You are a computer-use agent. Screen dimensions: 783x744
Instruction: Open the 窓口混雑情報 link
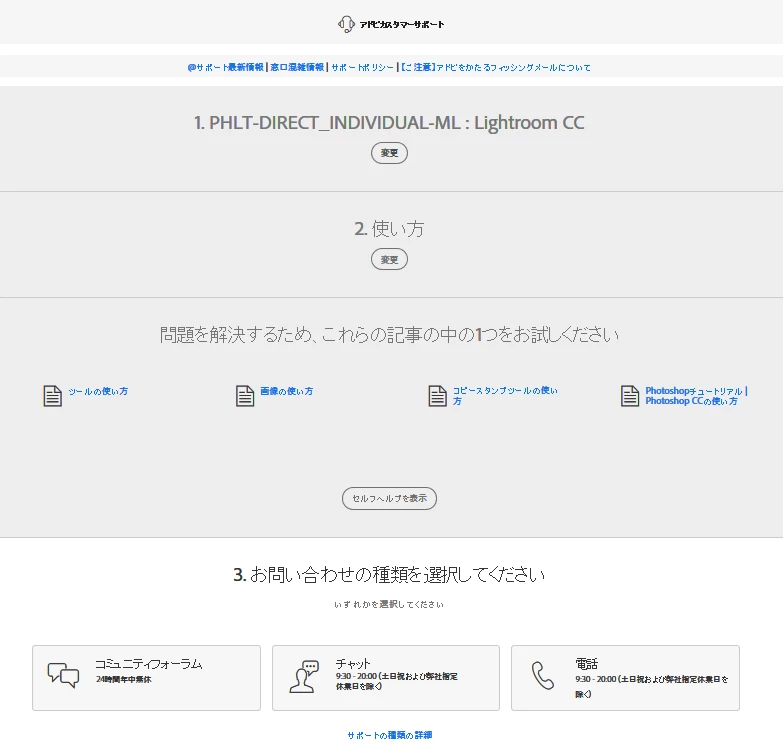[297, 67]
